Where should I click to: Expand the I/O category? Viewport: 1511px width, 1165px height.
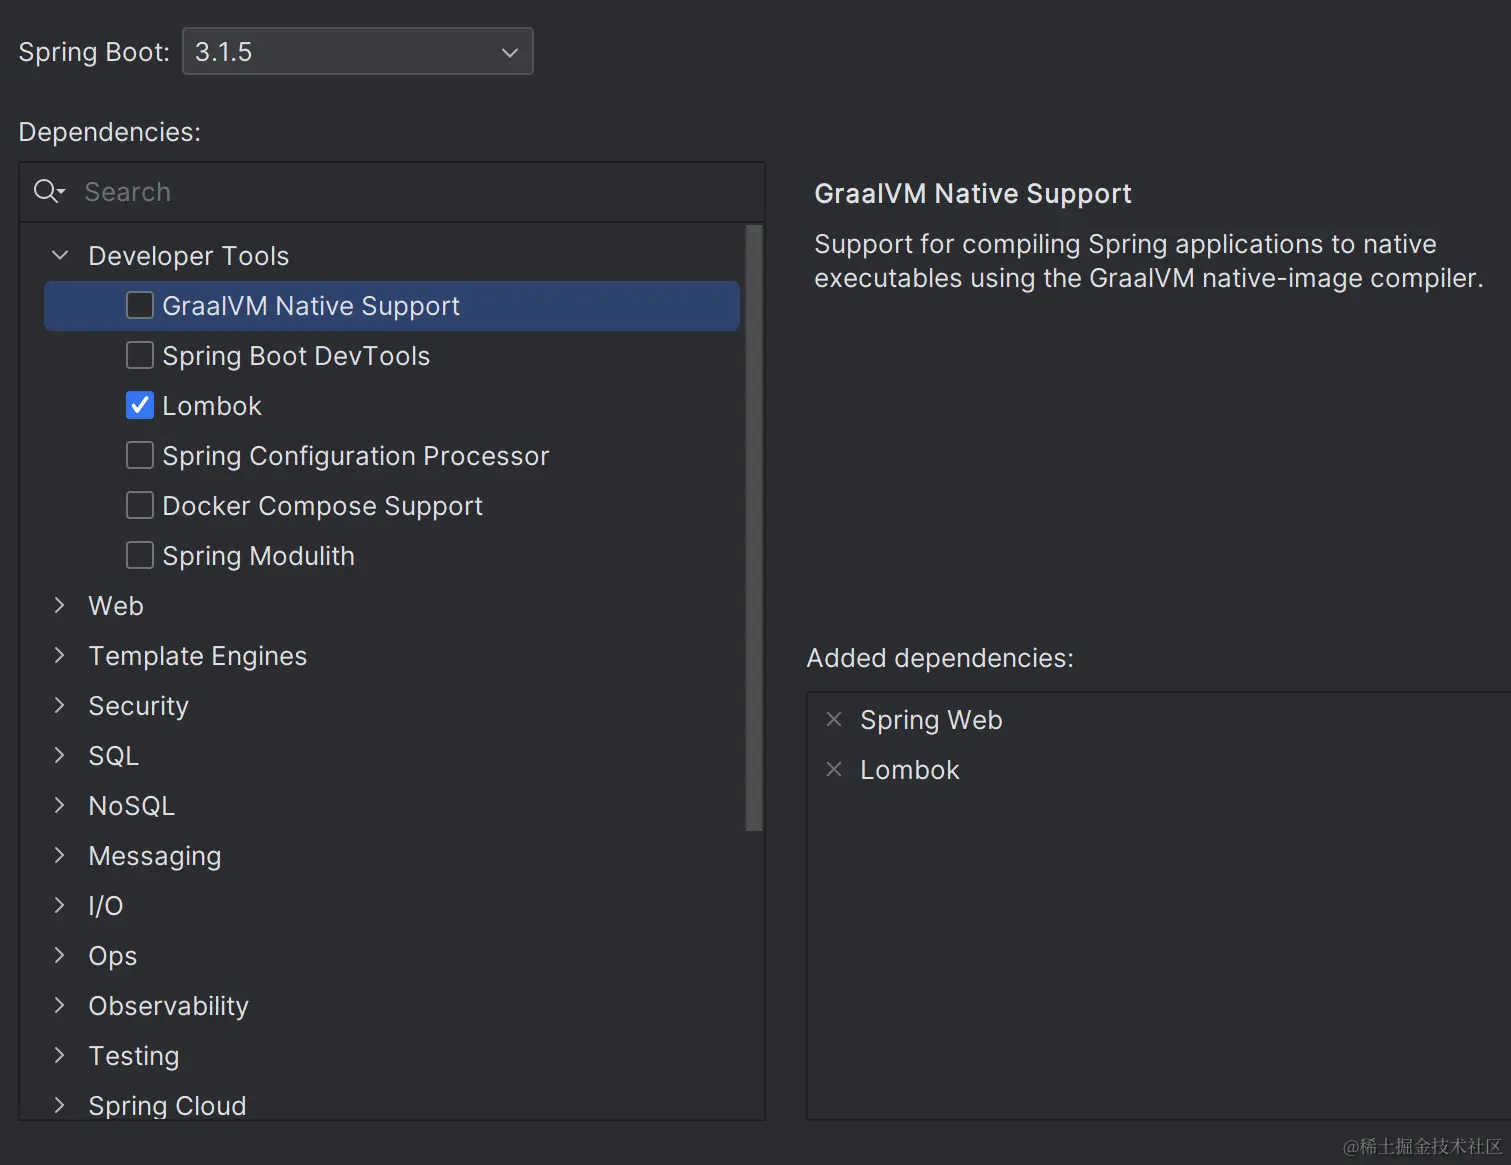60,905
